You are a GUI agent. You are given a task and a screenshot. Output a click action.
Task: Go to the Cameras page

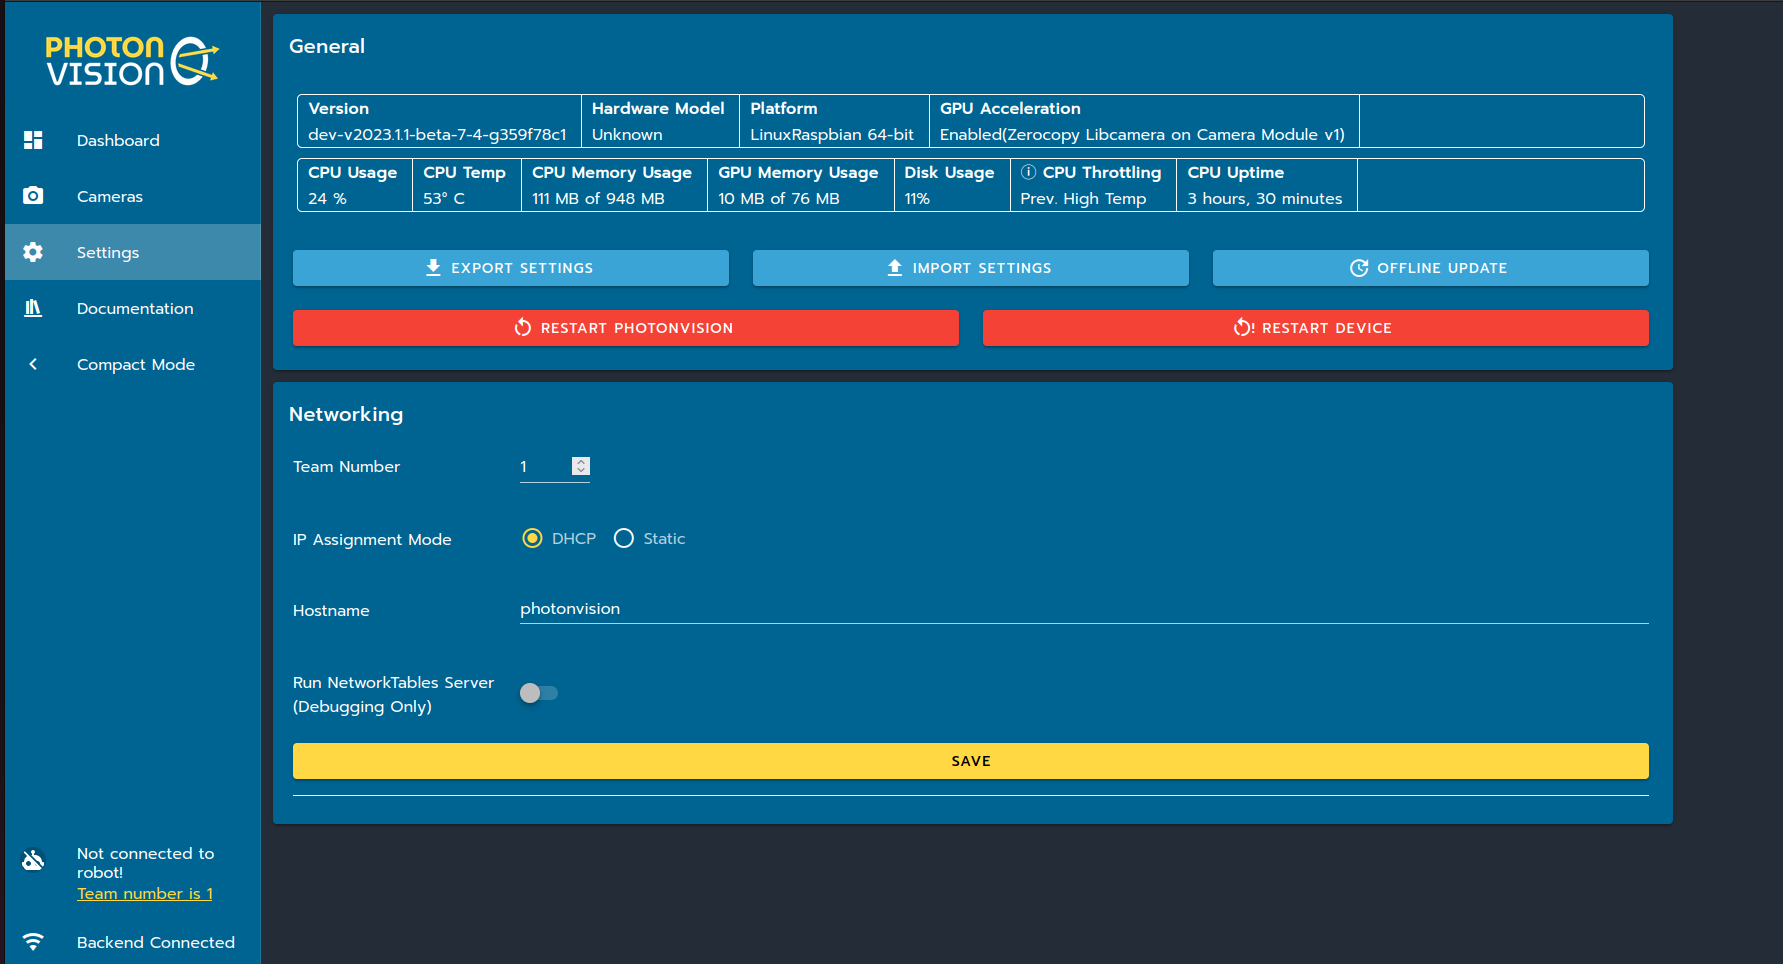133,196
